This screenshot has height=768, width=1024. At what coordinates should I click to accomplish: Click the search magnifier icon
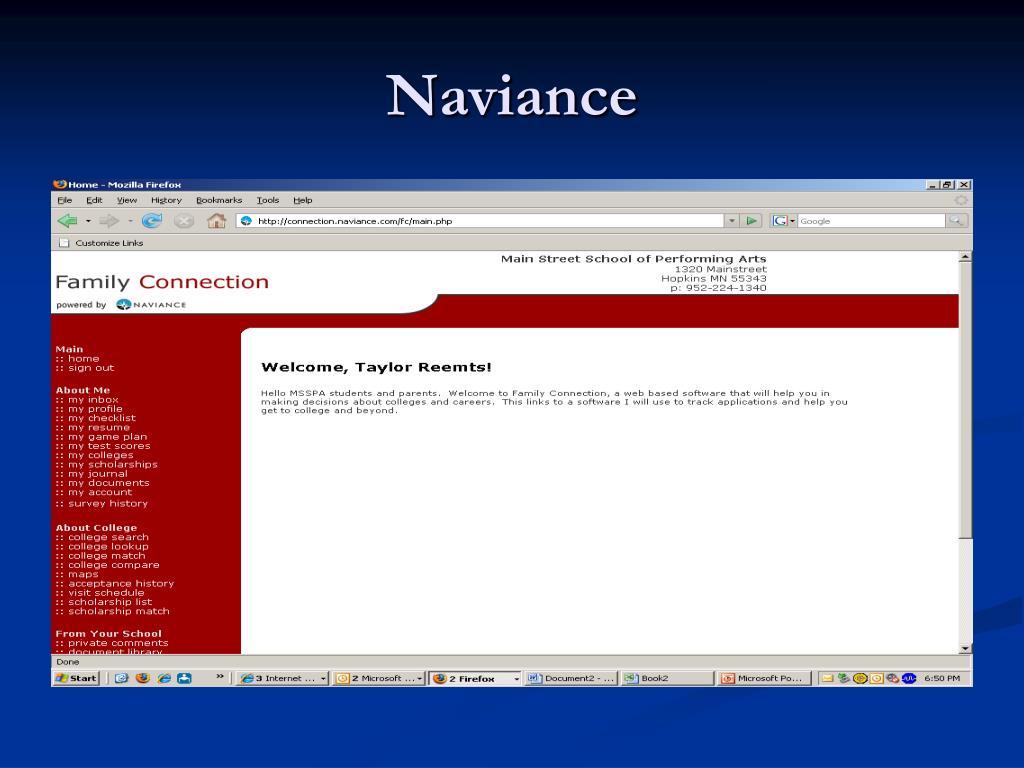tap(956, 221)
